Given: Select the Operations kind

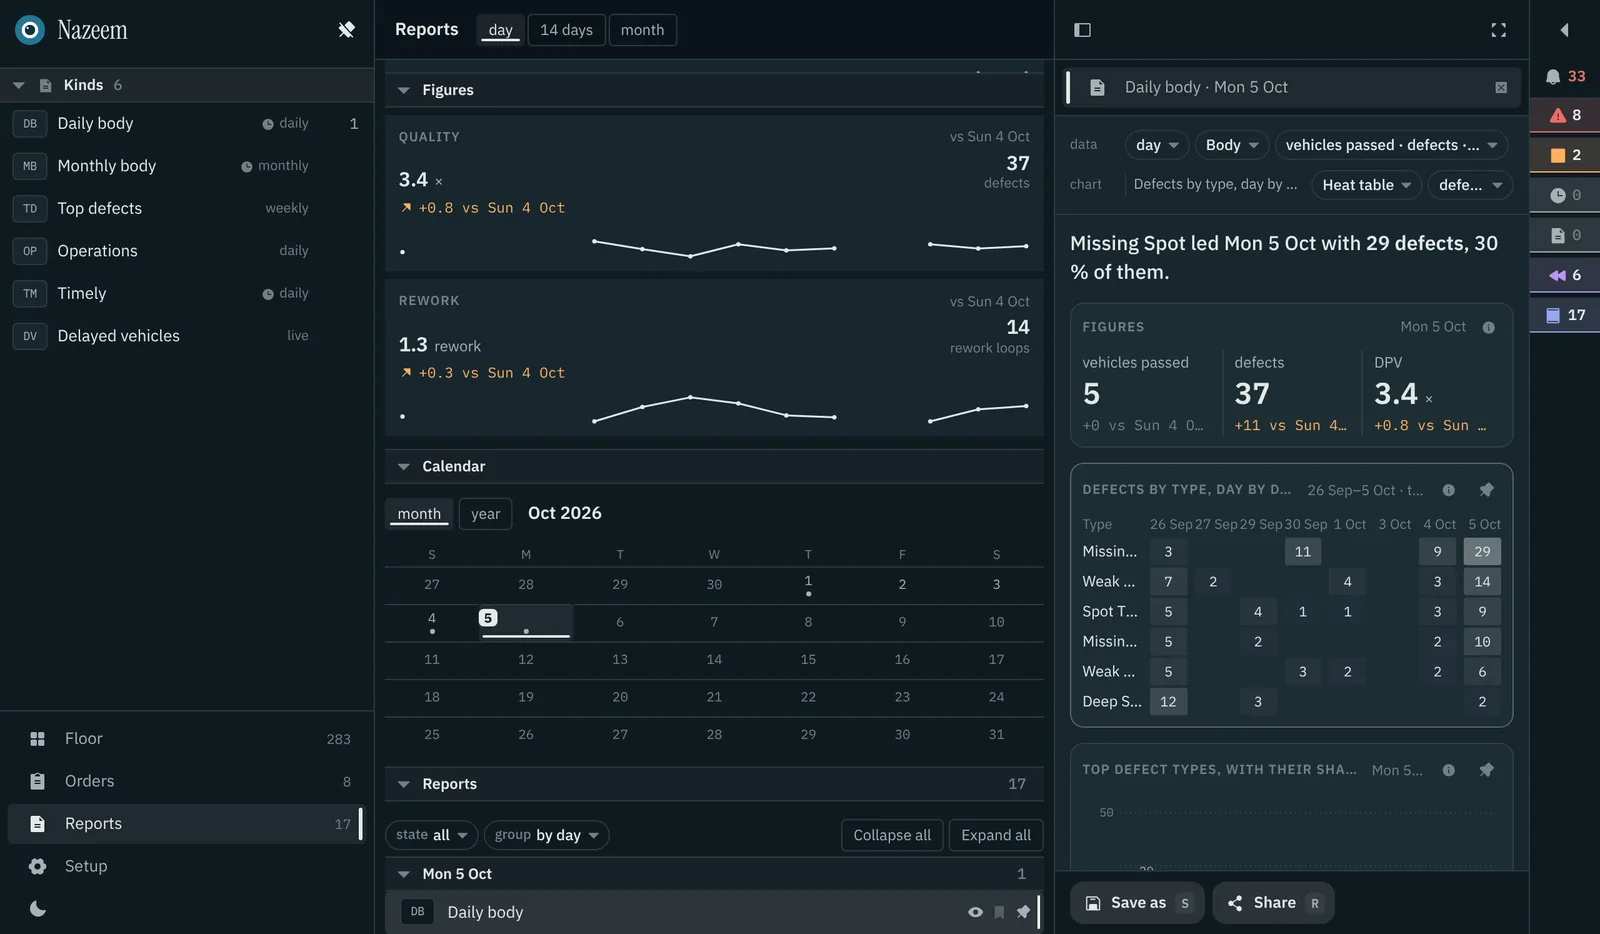Looking at the screenshot, I should (x=186, y=251).
